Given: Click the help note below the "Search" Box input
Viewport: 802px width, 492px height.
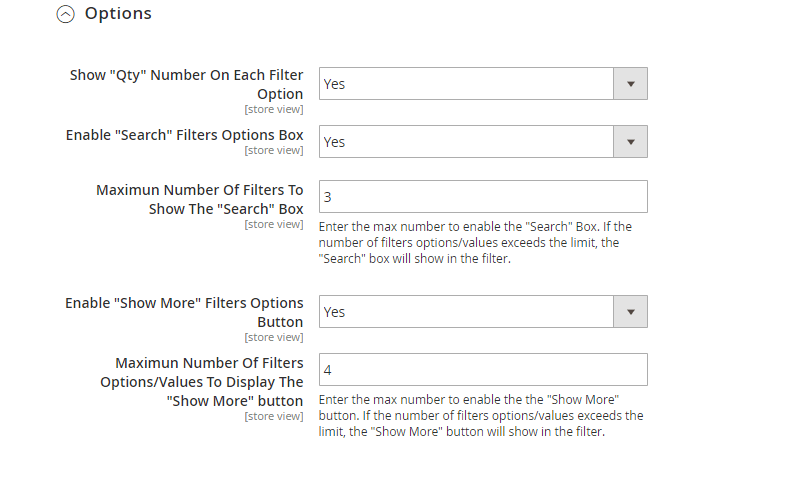Looking at the screenshot, I should pyautogui.click(x=475, y=242).
